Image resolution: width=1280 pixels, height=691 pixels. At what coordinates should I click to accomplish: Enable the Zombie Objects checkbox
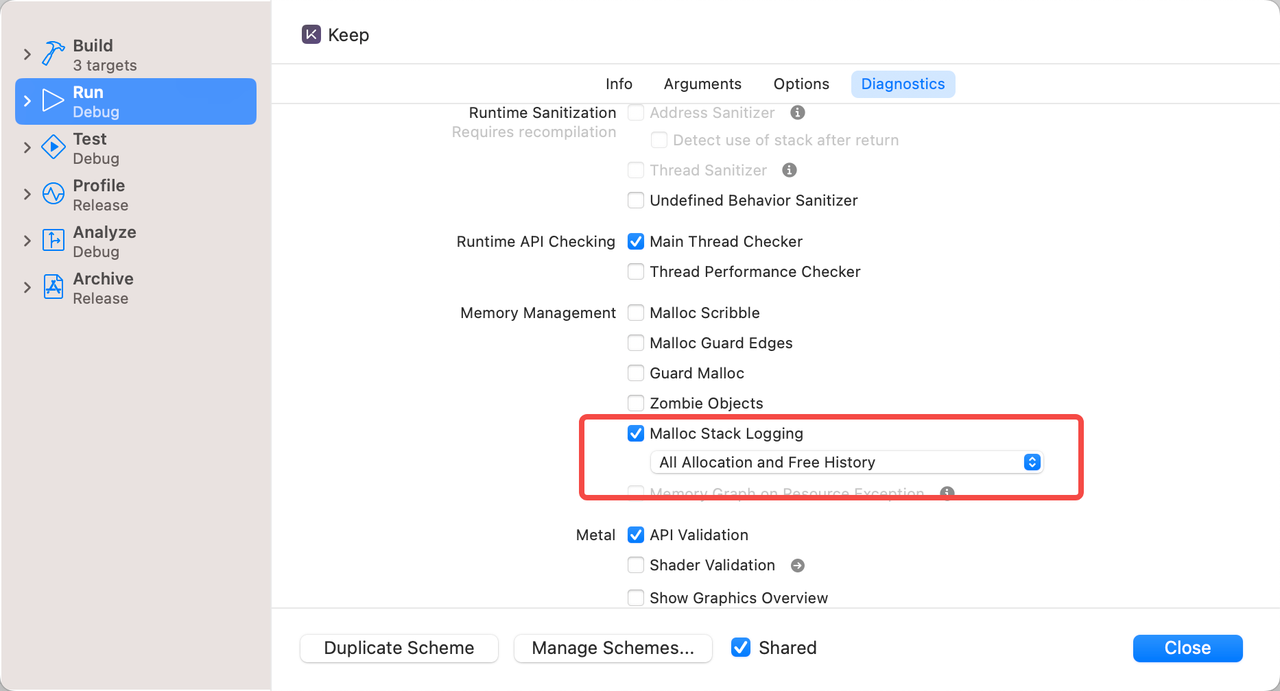(636, 403)
